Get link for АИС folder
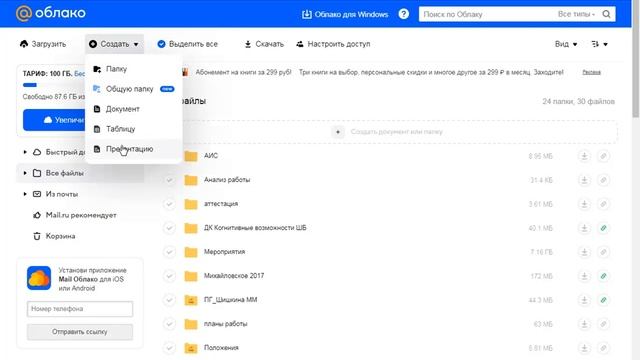This screenshot has width=640, height=360. 603,156
